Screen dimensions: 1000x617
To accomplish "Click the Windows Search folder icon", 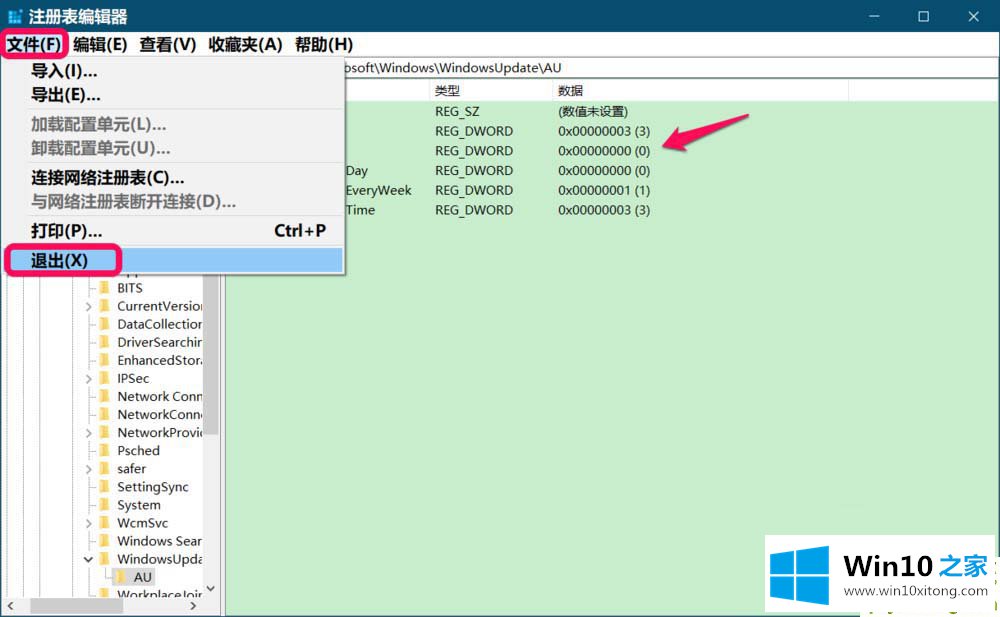I will tap(105, 541).
